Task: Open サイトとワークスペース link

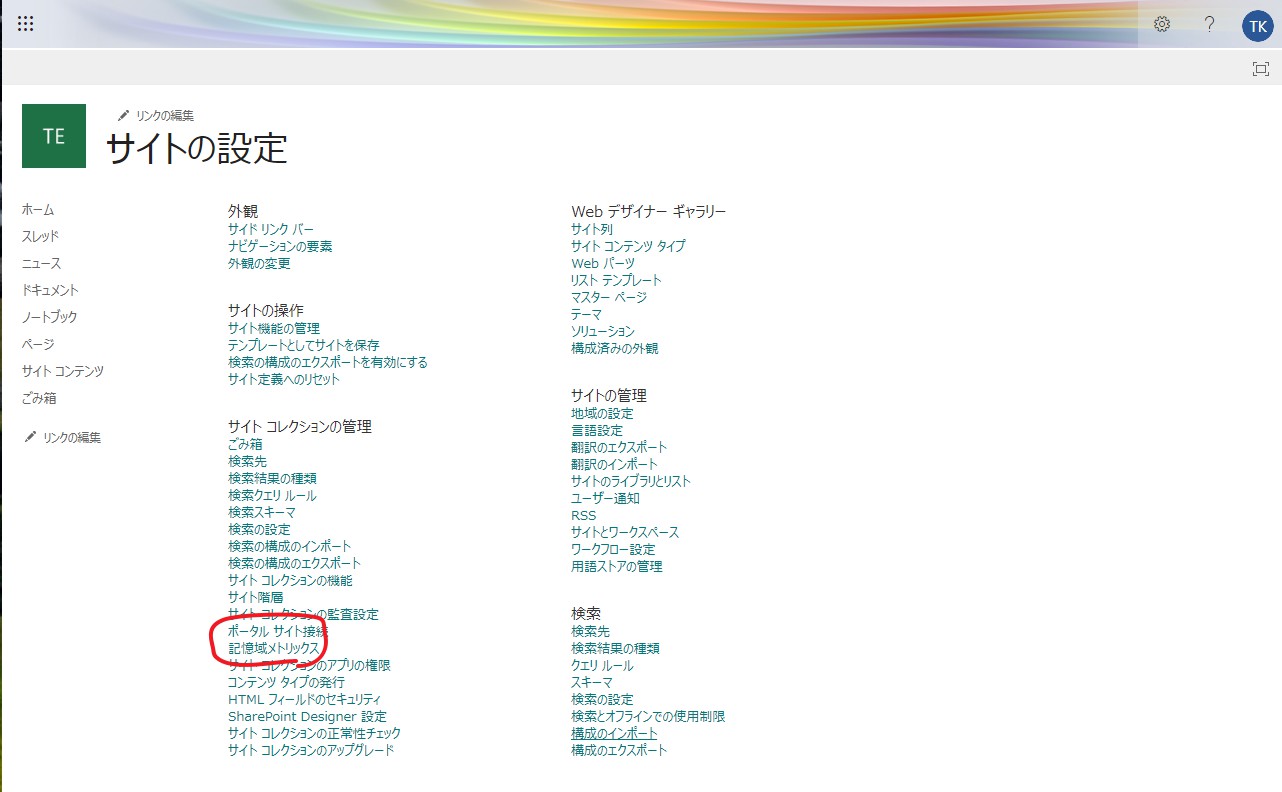Action: pyautogui.click(x=625, y=532)
